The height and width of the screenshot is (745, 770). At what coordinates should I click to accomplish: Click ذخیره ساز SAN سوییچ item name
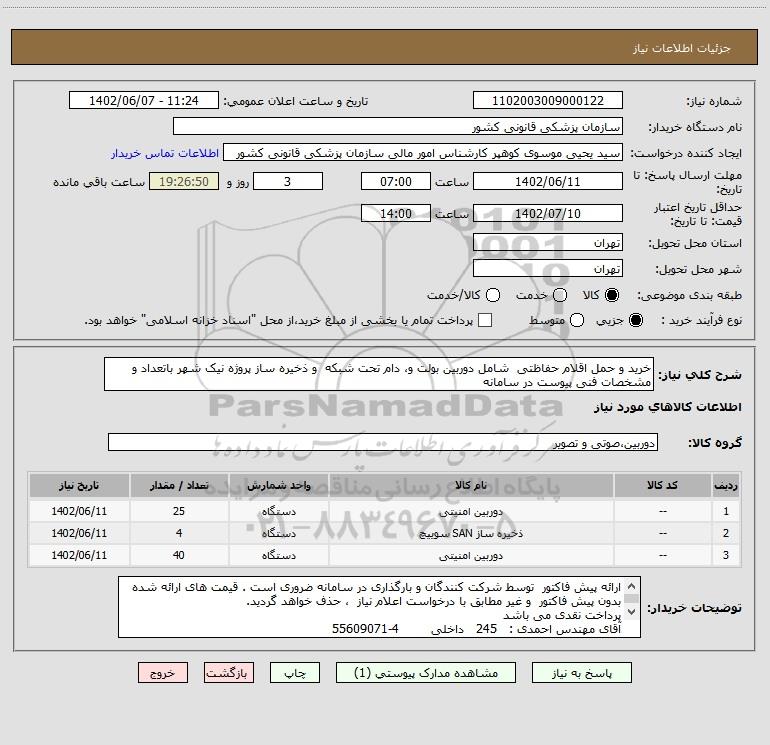point(471,533)
